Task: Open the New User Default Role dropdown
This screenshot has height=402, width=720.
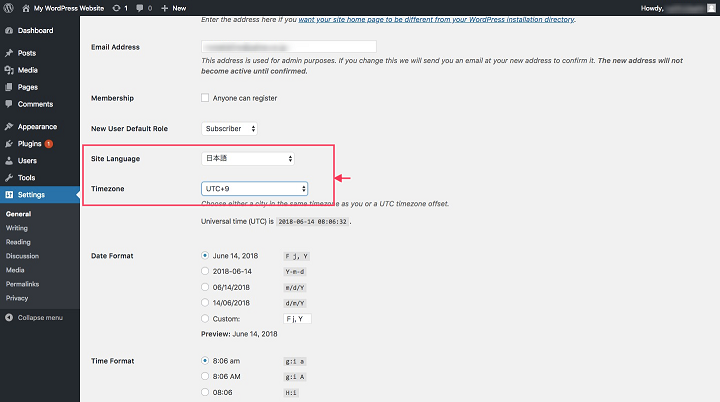Action: (x=229, y=129)
